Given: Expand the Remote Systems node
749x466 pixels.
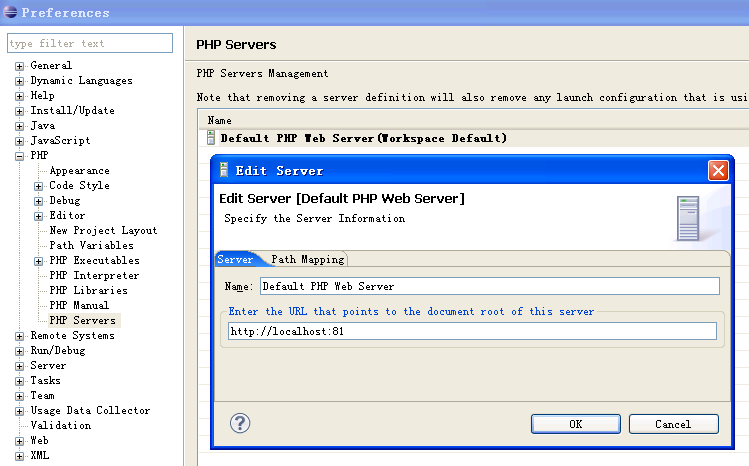Looking at the screenshot, I should pos(19,336).
